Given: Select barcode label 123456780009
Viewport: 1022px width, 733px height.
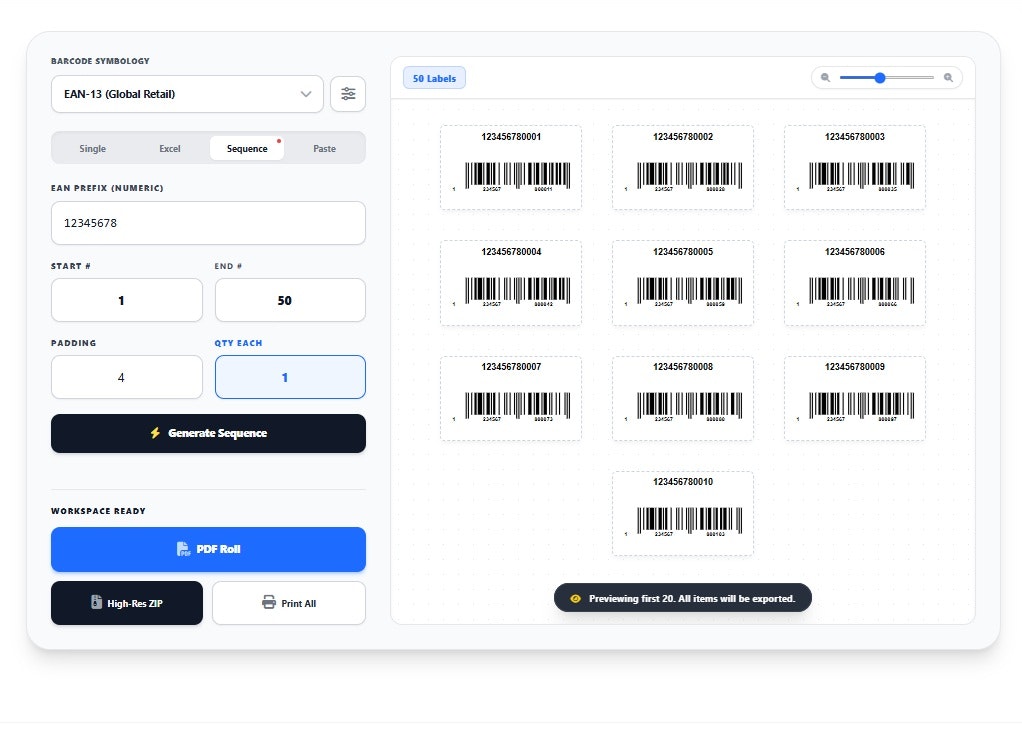Looking at the screenshot, I should pos(854,398).
